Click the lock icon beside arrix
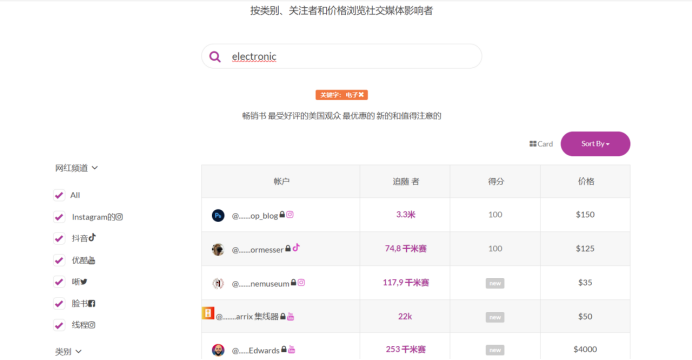 [283, 316]
